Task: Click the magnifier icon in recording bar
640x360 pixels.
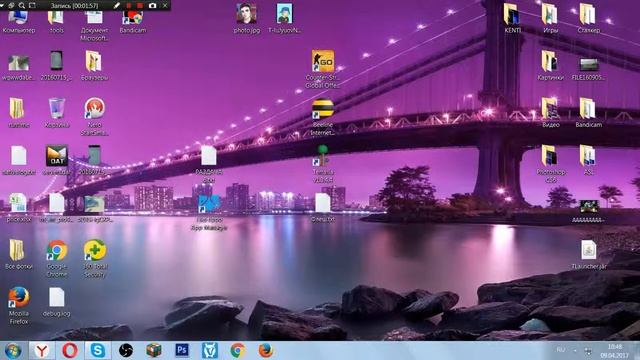Action: click(22, 6)
